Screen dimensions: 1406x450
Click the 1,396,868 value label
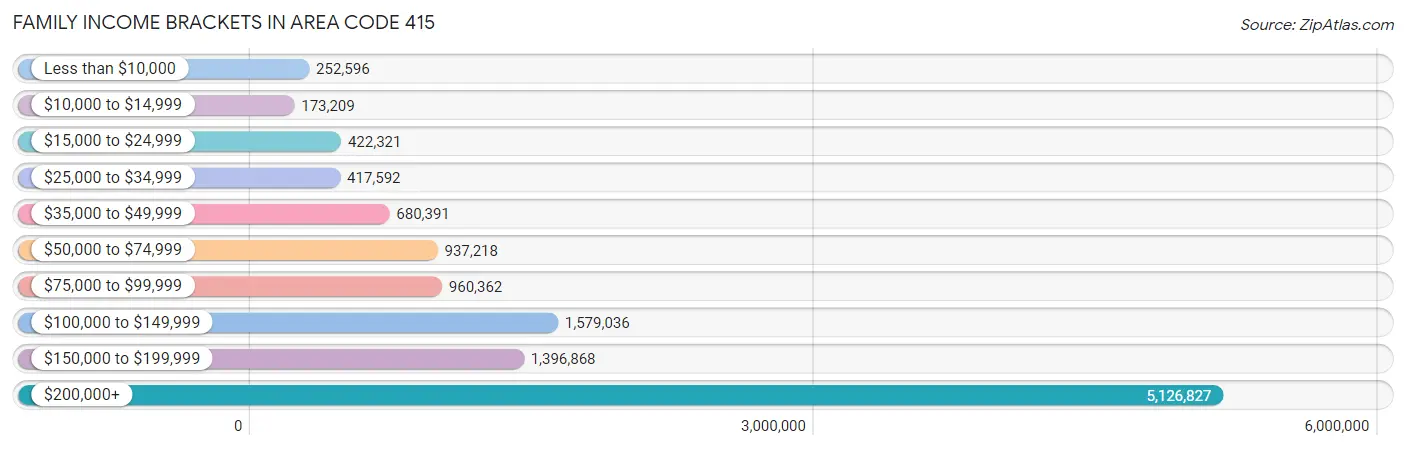click(563, 359)
